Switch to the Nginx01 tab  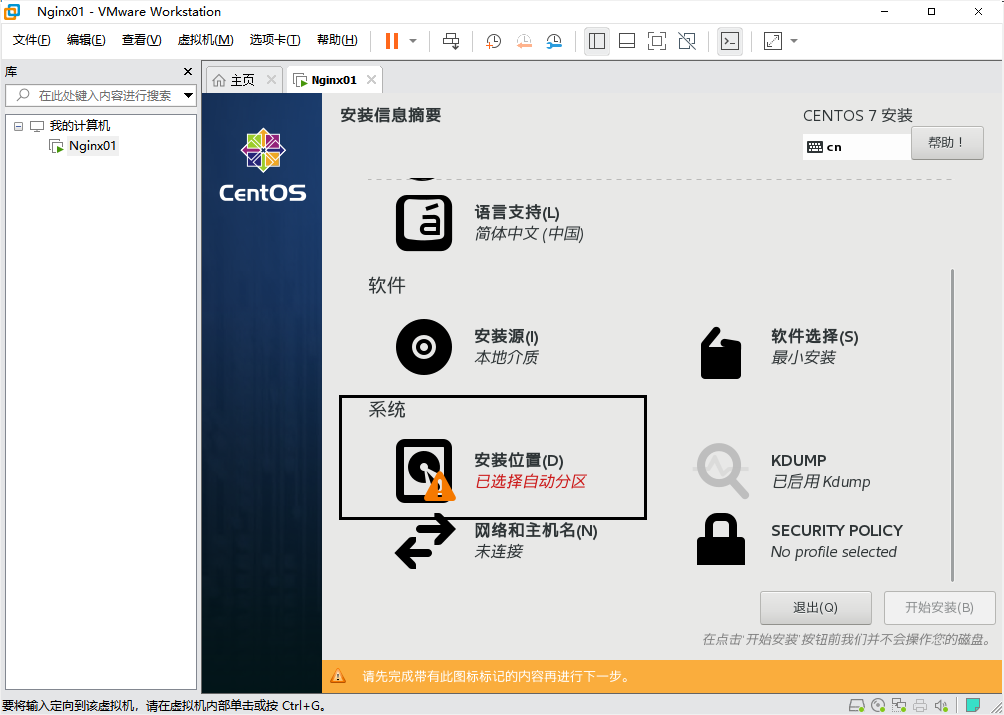pyautogui.click(x=334, y=80)
